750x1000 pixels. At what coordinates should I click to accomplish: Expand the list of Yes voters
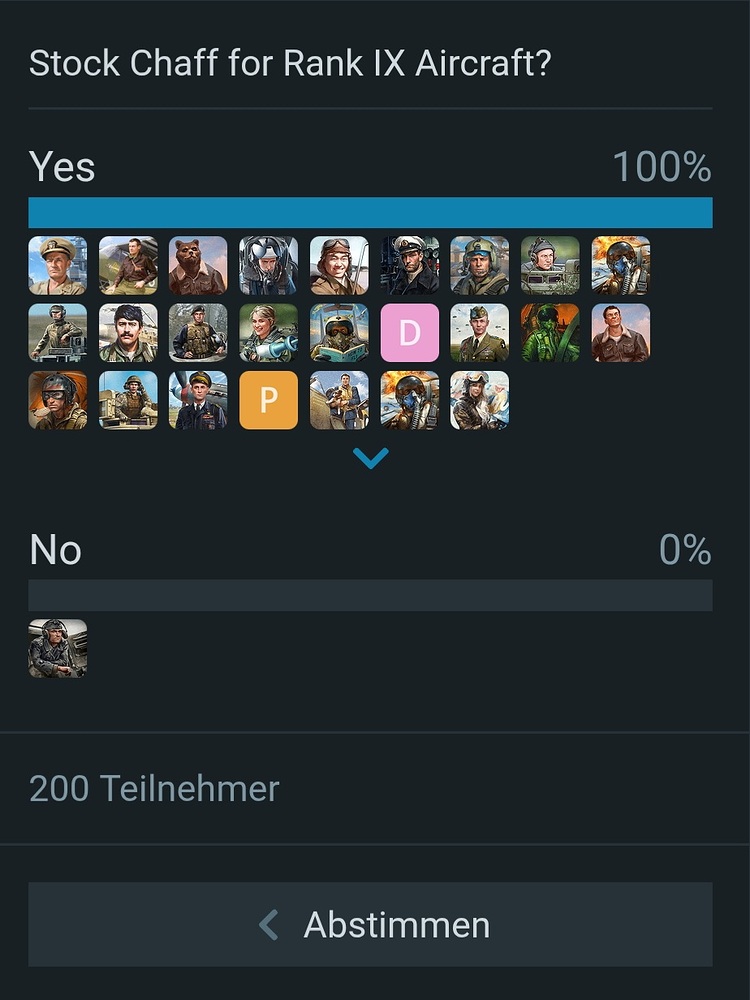371,458
